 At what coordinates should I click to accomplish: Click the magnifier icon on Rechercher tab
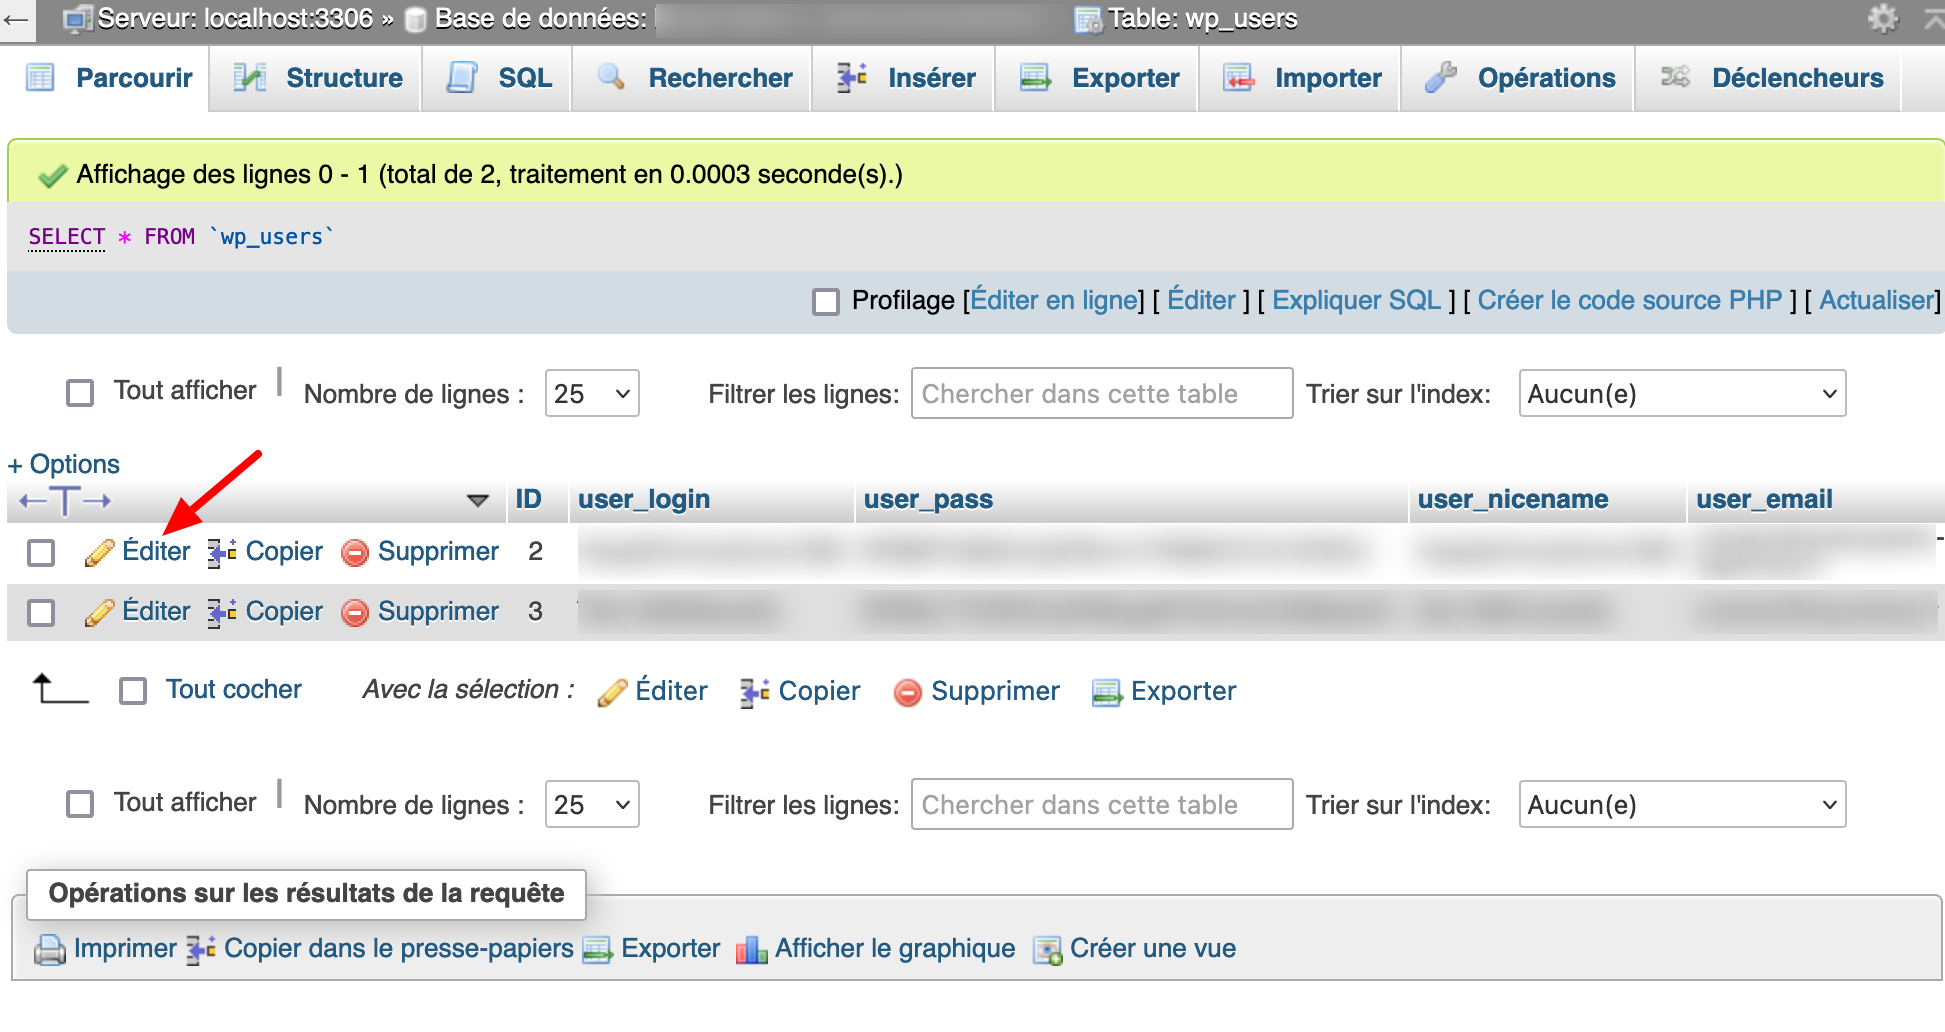point(611,77)
